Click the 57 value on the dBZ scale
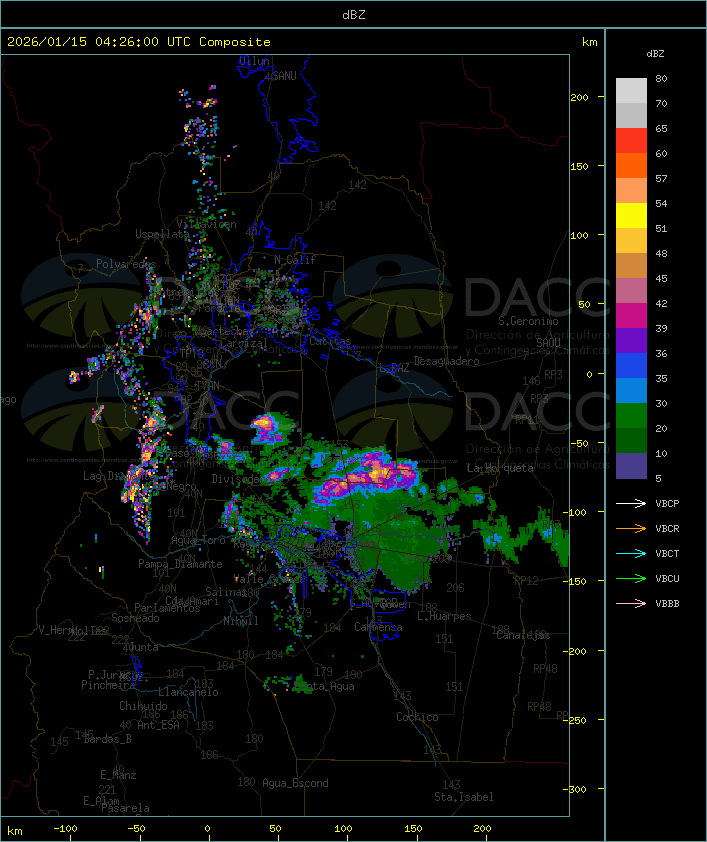 (661, 179)
